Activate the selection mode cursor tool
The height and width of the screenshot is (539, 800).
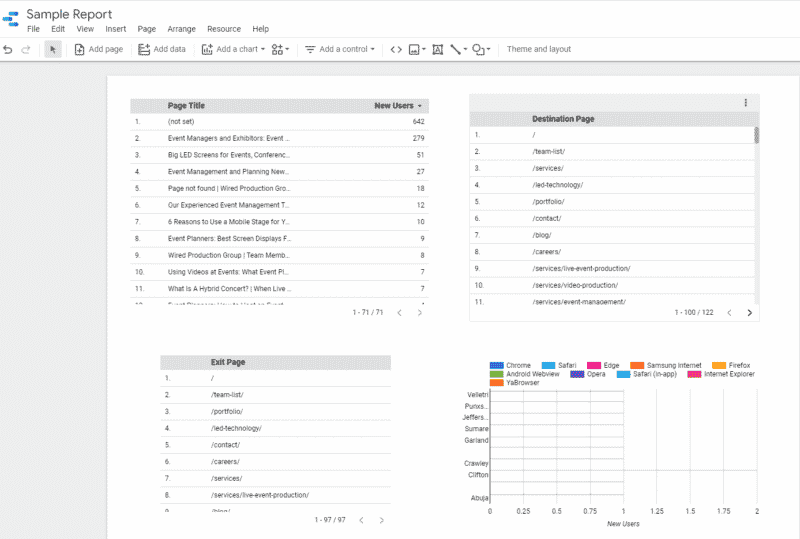coord(53,50)
